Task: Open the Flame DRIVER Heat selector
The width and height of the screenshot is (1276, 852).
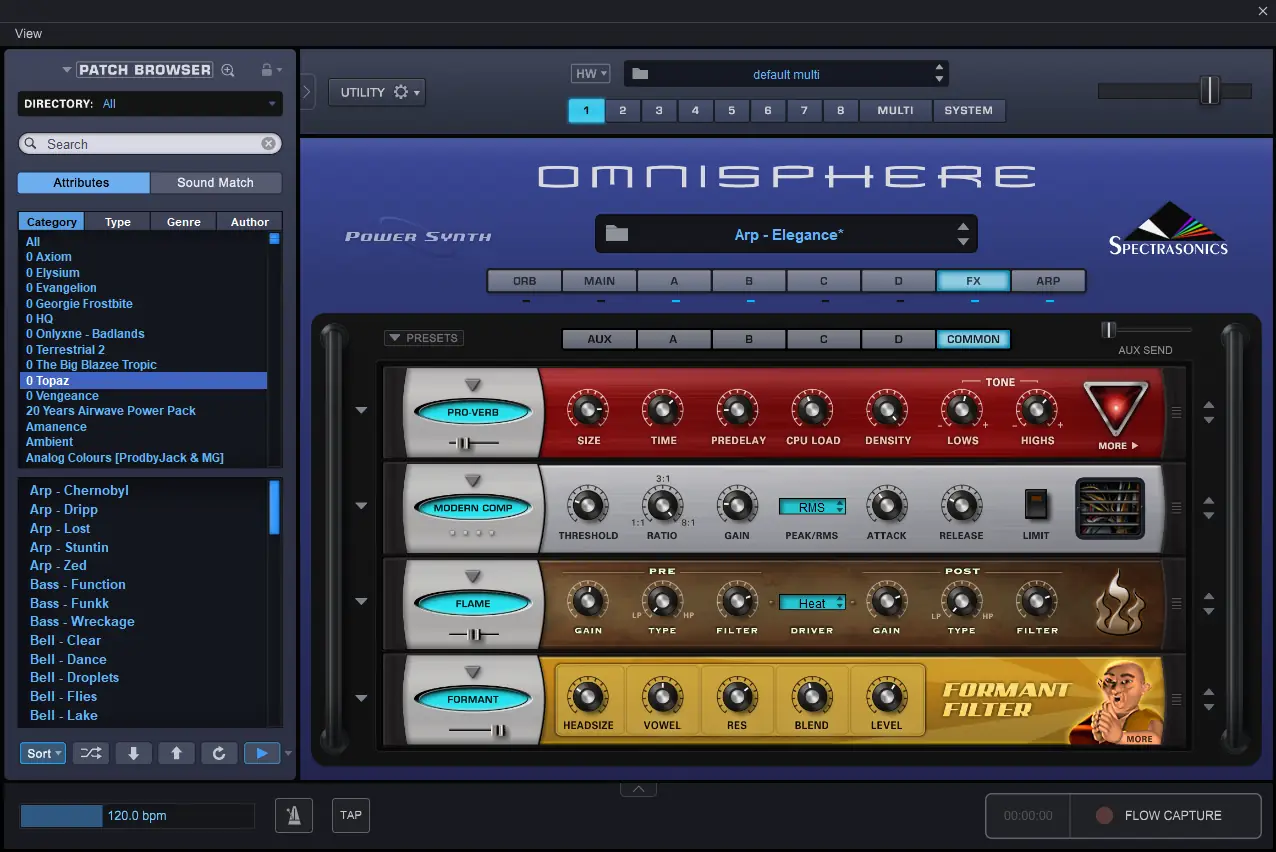Action: click(812, 603)
